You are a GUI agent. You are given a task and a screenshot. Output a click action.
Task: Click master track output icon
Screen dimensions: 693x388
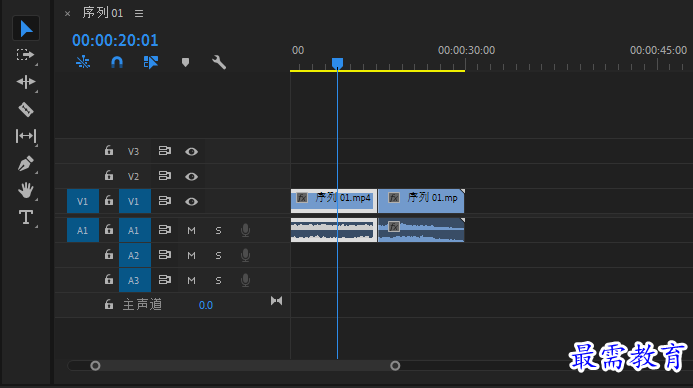(276, 301)
